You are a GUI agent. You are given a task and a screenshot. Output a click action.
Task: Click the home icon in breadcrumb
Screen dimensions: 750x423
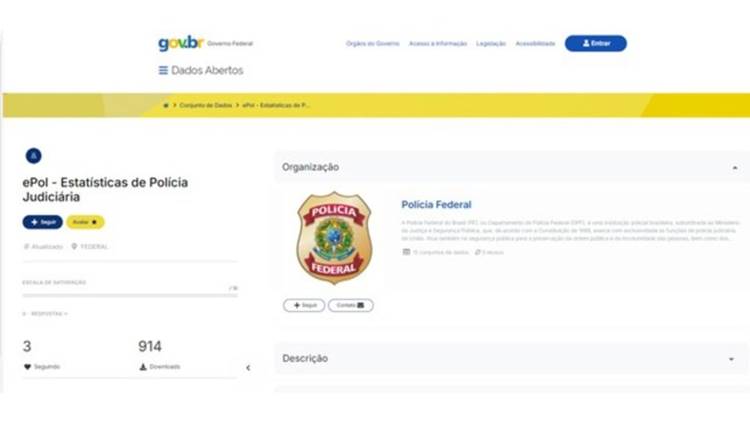[x=166, y=105]
